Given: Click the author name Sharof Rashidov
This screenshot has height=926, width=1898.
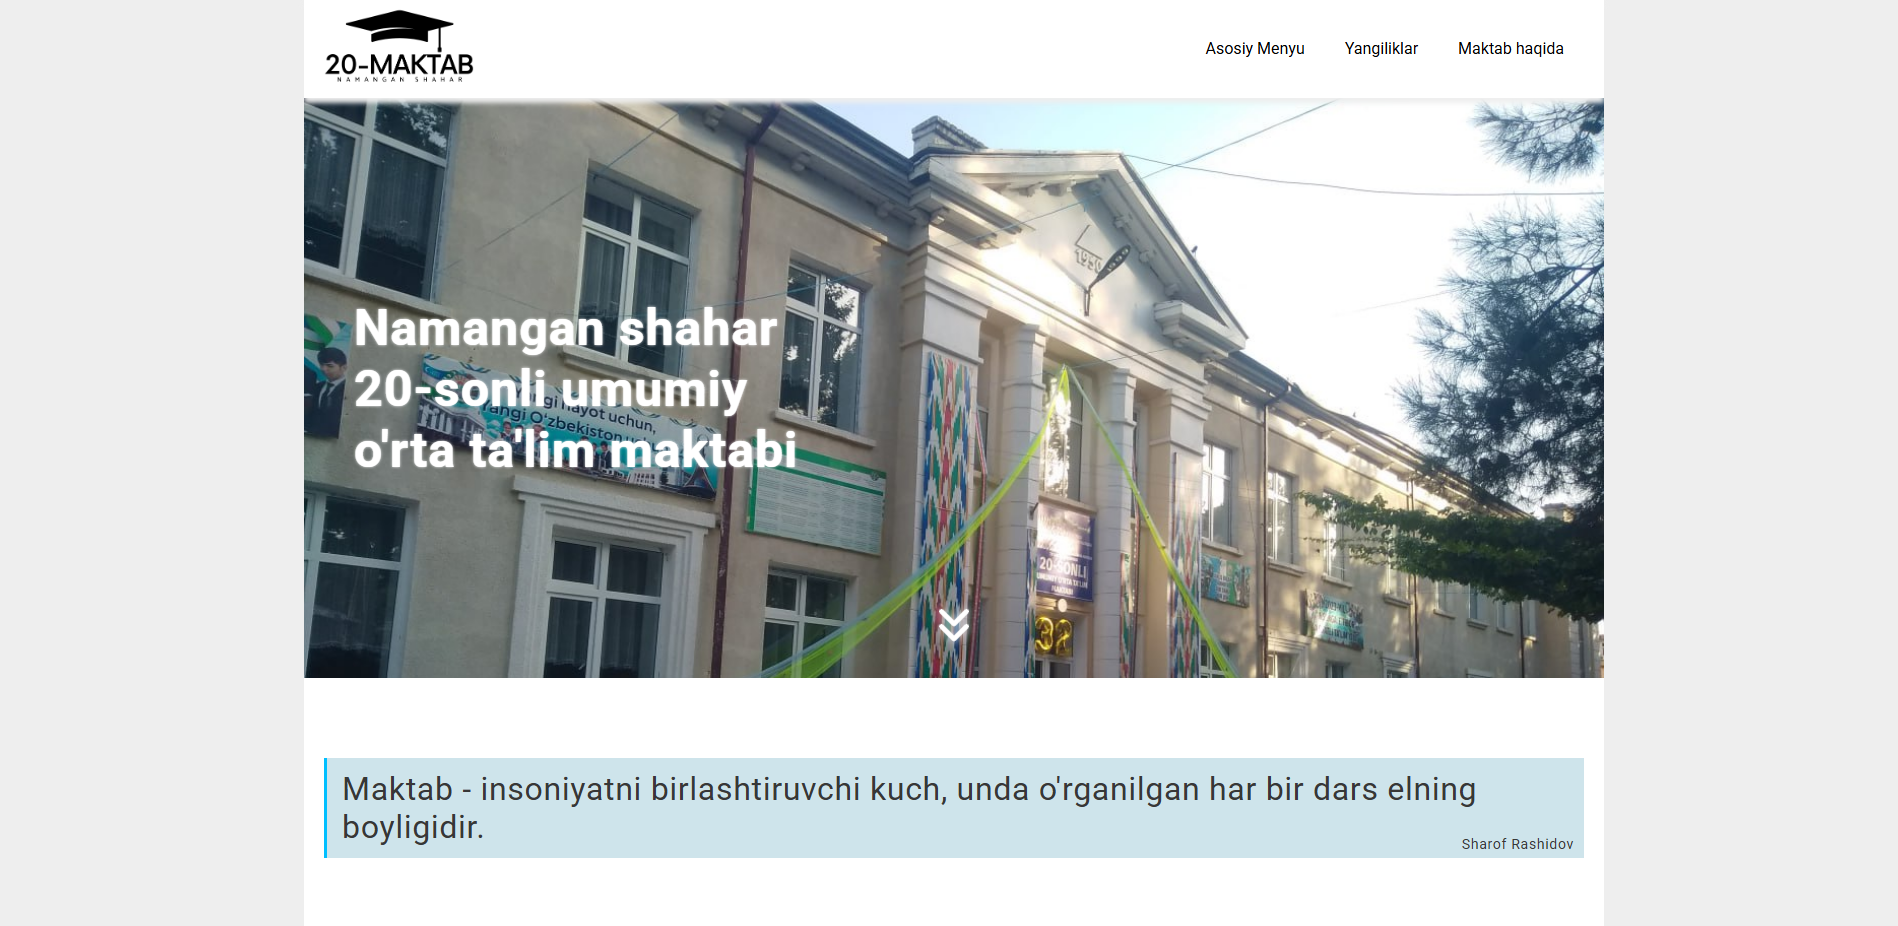Looking at the screenshot, I should tap(1517, 844).
